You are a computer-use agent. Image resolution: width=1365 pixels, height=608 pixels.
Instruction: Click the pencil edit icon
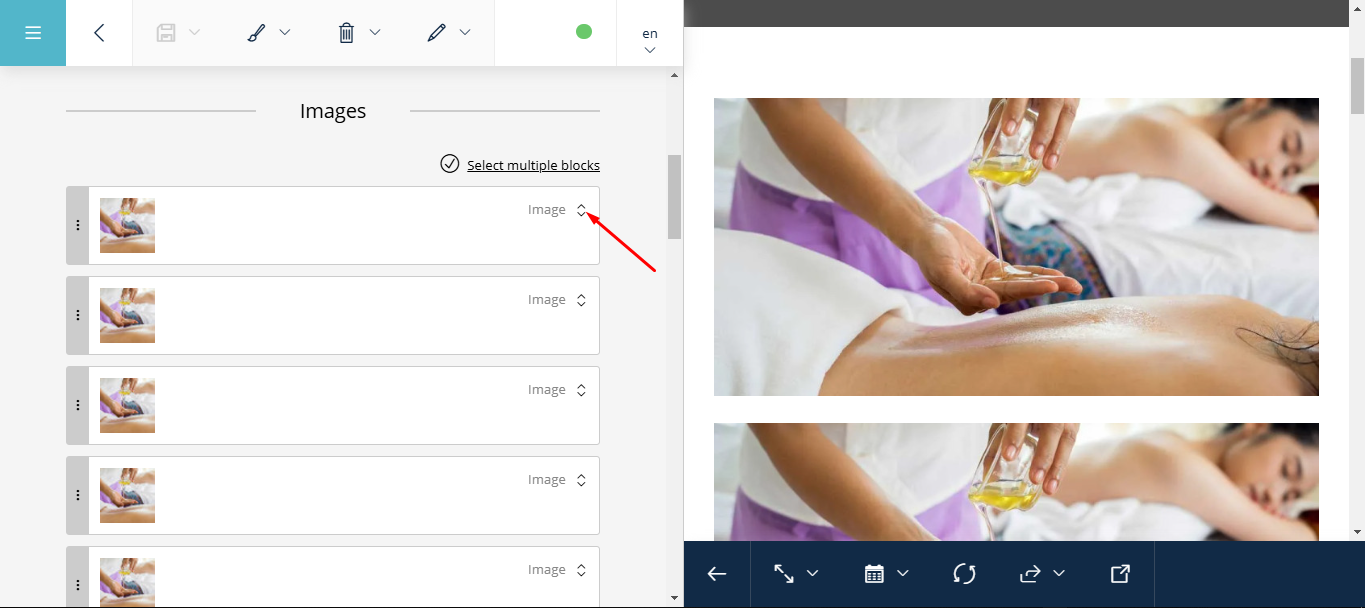pos(436,33)
